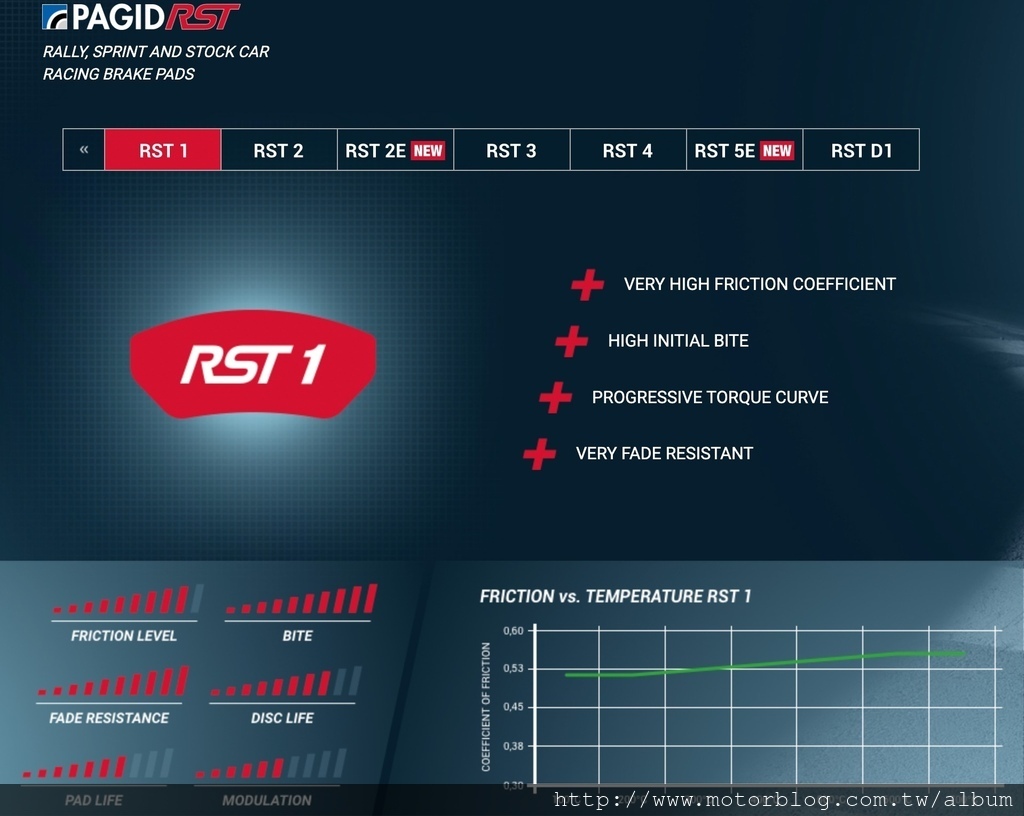This screenshot has width=1024, height=816.
Task: Click the Fade Resistance label
Action: pyautogui.click(x=109, y=718)
